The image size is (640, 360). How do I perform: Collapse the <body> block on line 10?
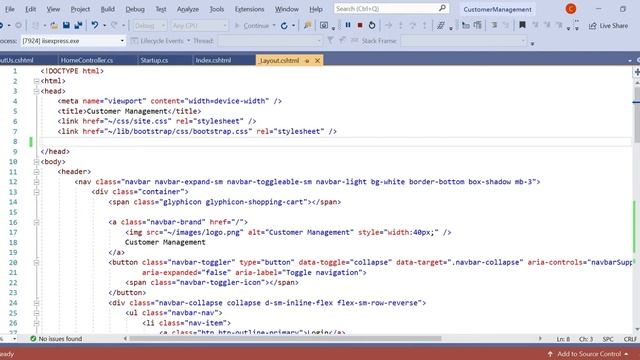36,162
